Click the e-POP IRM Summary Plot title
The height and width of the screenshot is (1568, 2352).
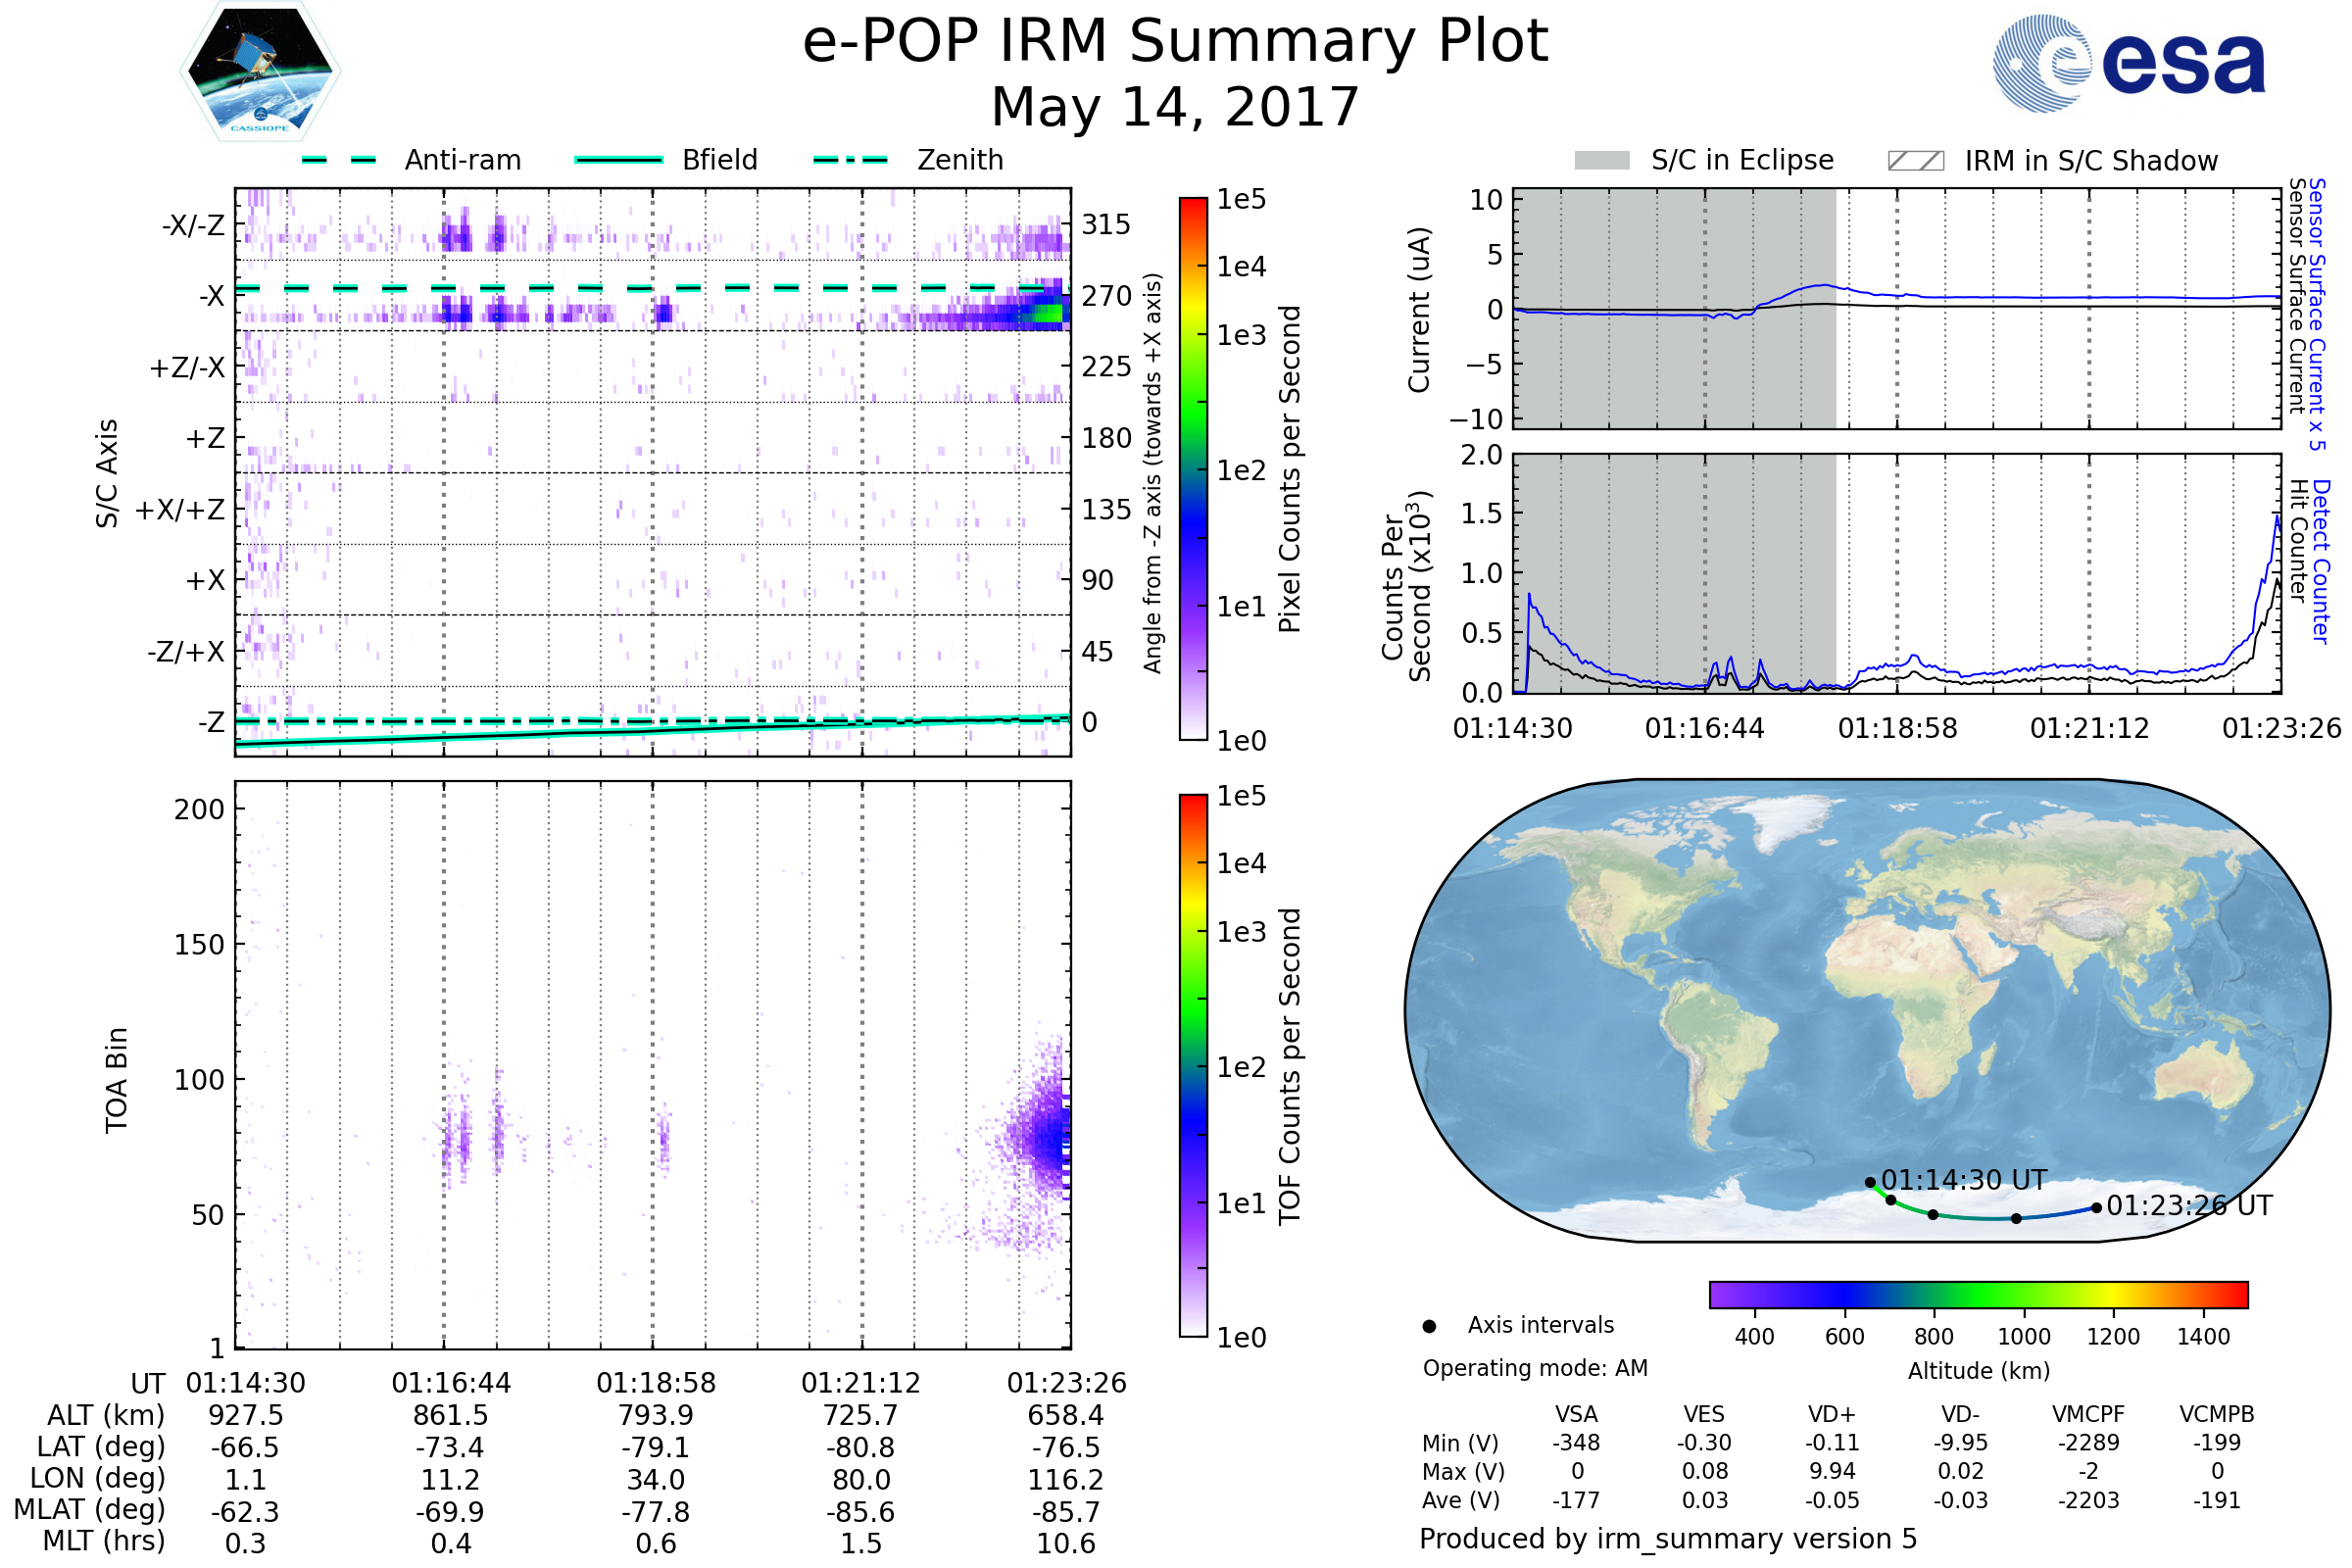(1175, 42)
